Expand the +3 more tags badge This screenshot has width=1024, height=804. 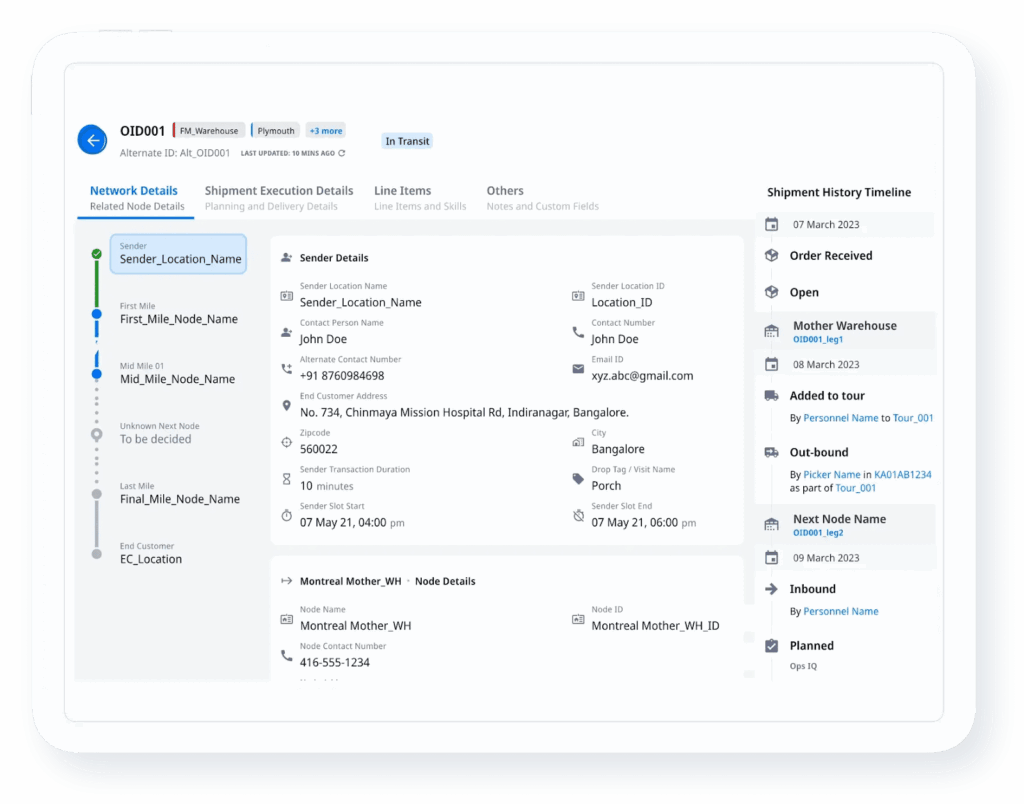[x=326, y=130]
